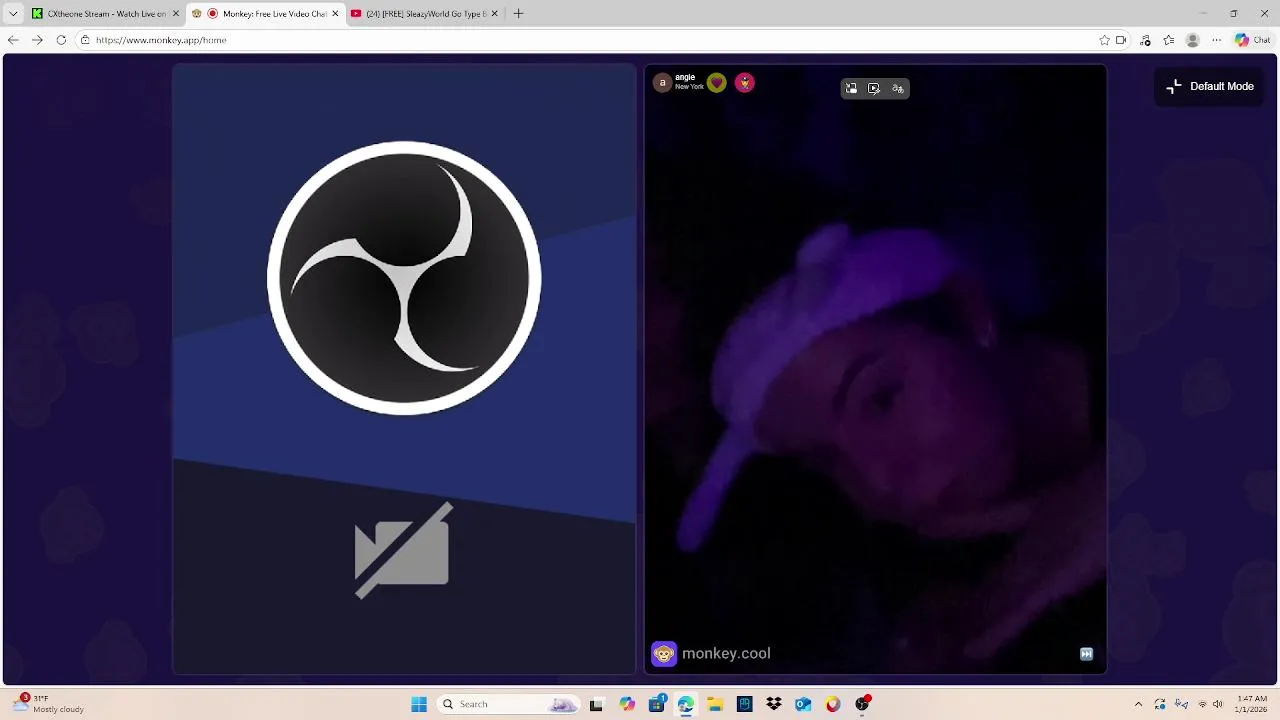Open File Explorer from the taskbar

point(715,704)
